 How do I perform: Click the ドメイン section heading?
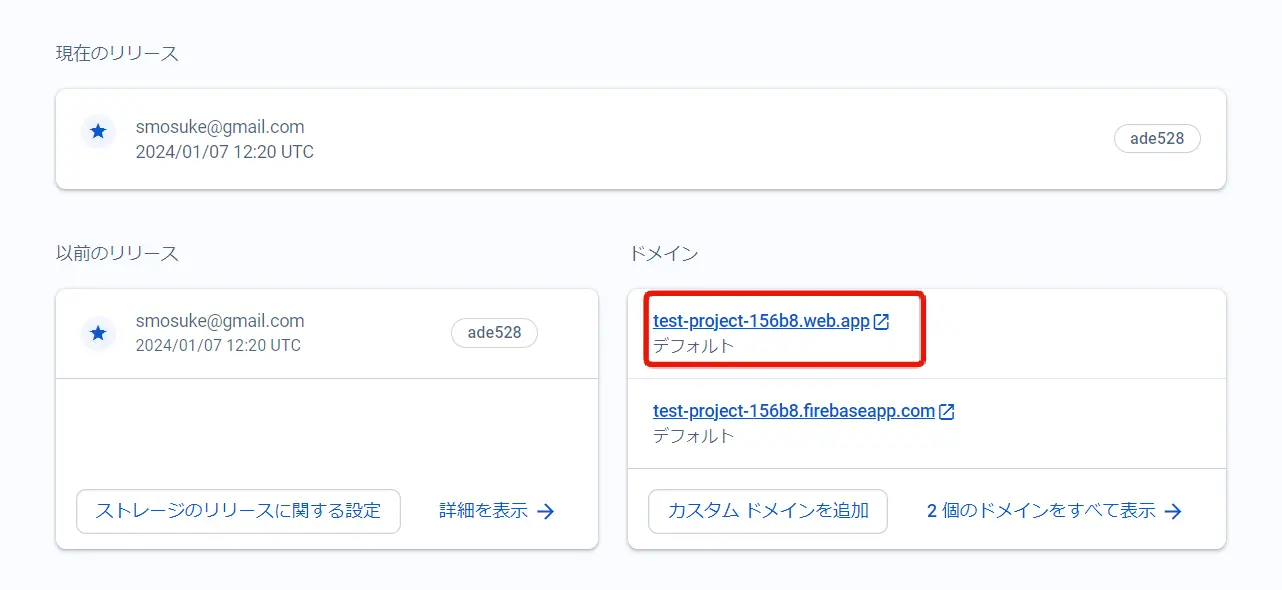(x=663, y=254)
